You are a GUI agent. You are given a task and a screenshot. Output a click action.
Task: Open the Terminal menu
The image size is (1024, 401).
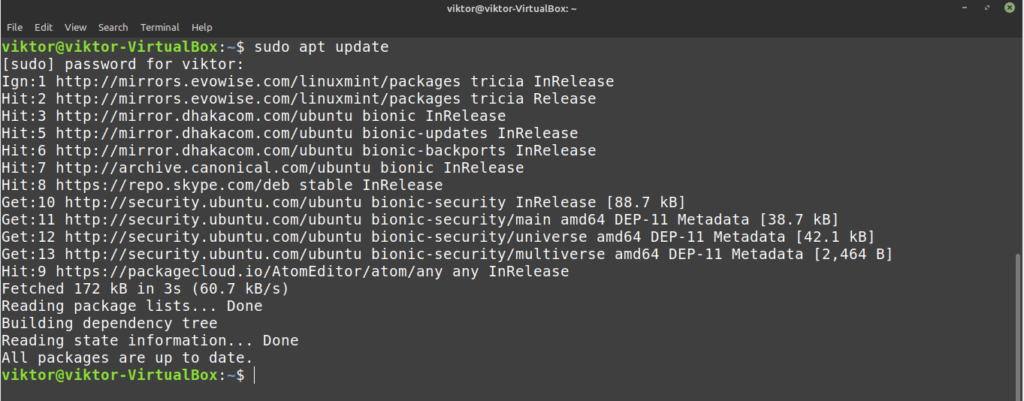tap(160, 27)
